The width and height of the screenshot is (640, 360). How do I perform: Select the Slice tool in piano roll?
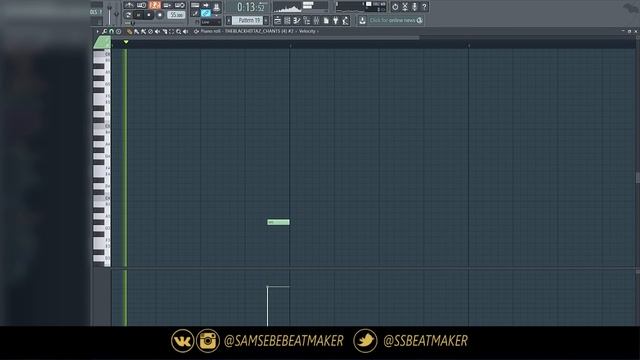click(x=164, y=31)
